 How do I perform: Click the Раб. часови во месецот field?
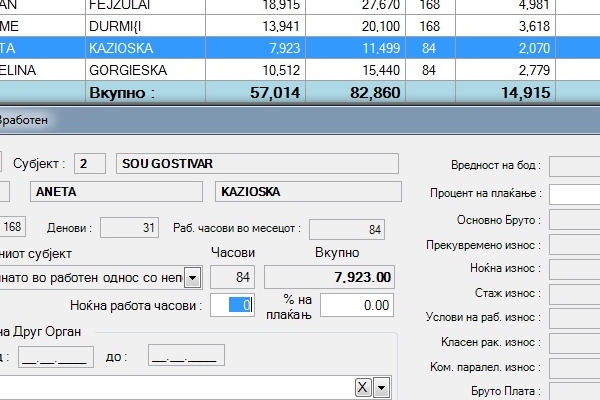tap(347, 229)
